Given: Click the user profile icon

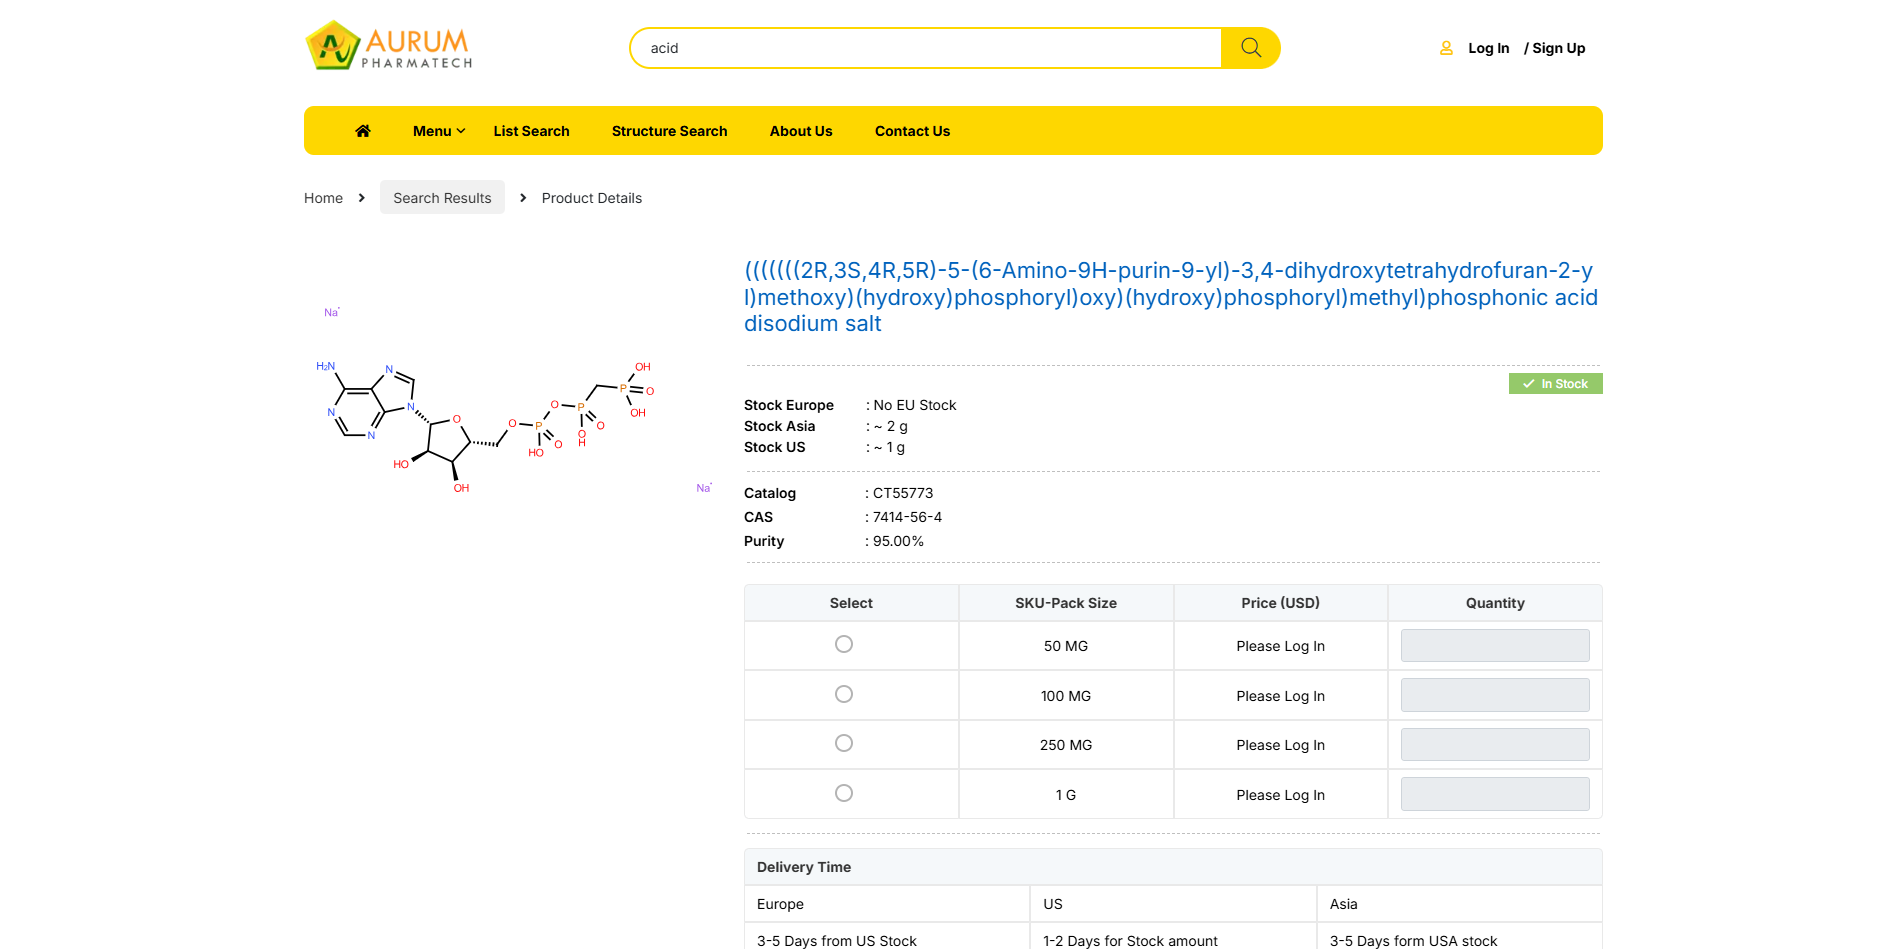Looking at the screenshot, I should [1446, 48].
